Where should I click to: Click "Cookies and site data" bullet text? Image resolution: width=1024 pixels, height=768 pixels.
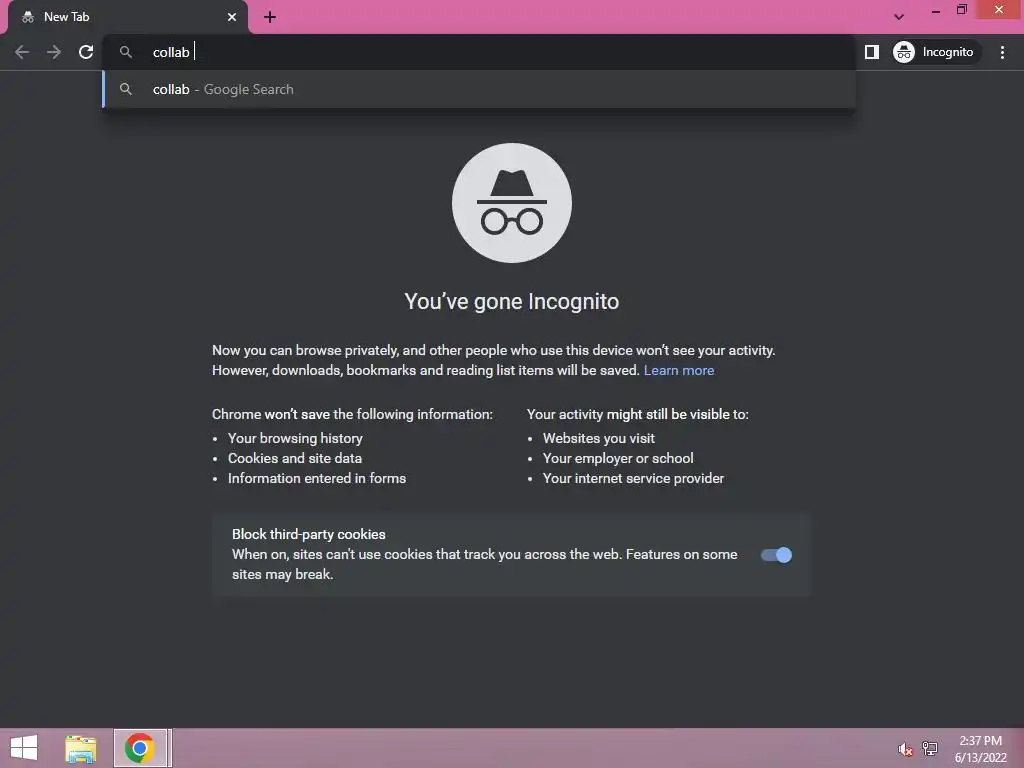[x=295, y=458]
